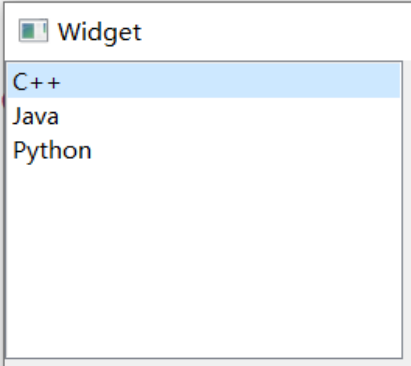The image size is (411, 366).
Task: Click gray strip beneath the list box
Action: 207,363
